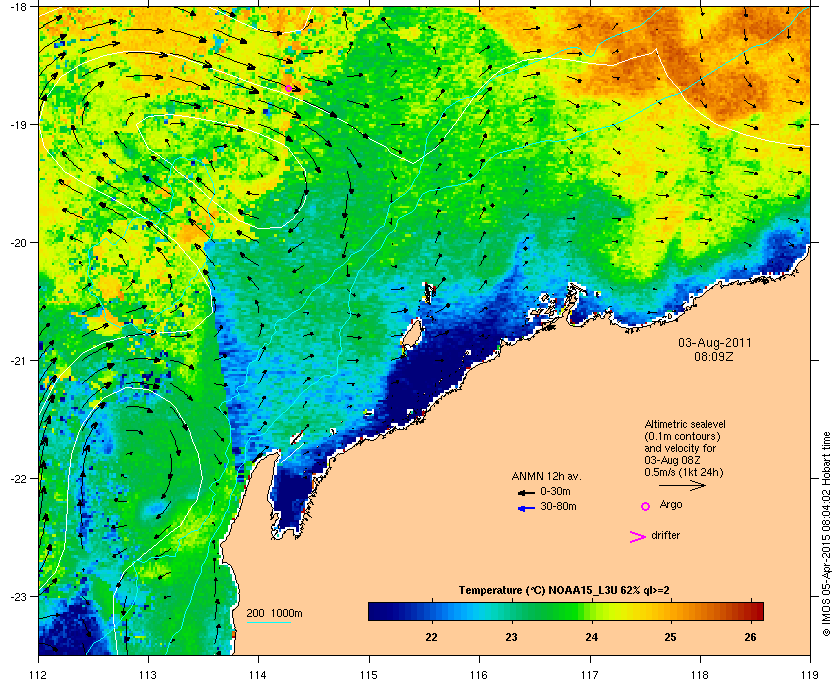Click the 'ANMN 12h av.' label
840x680 pixels.
point(546,476)
